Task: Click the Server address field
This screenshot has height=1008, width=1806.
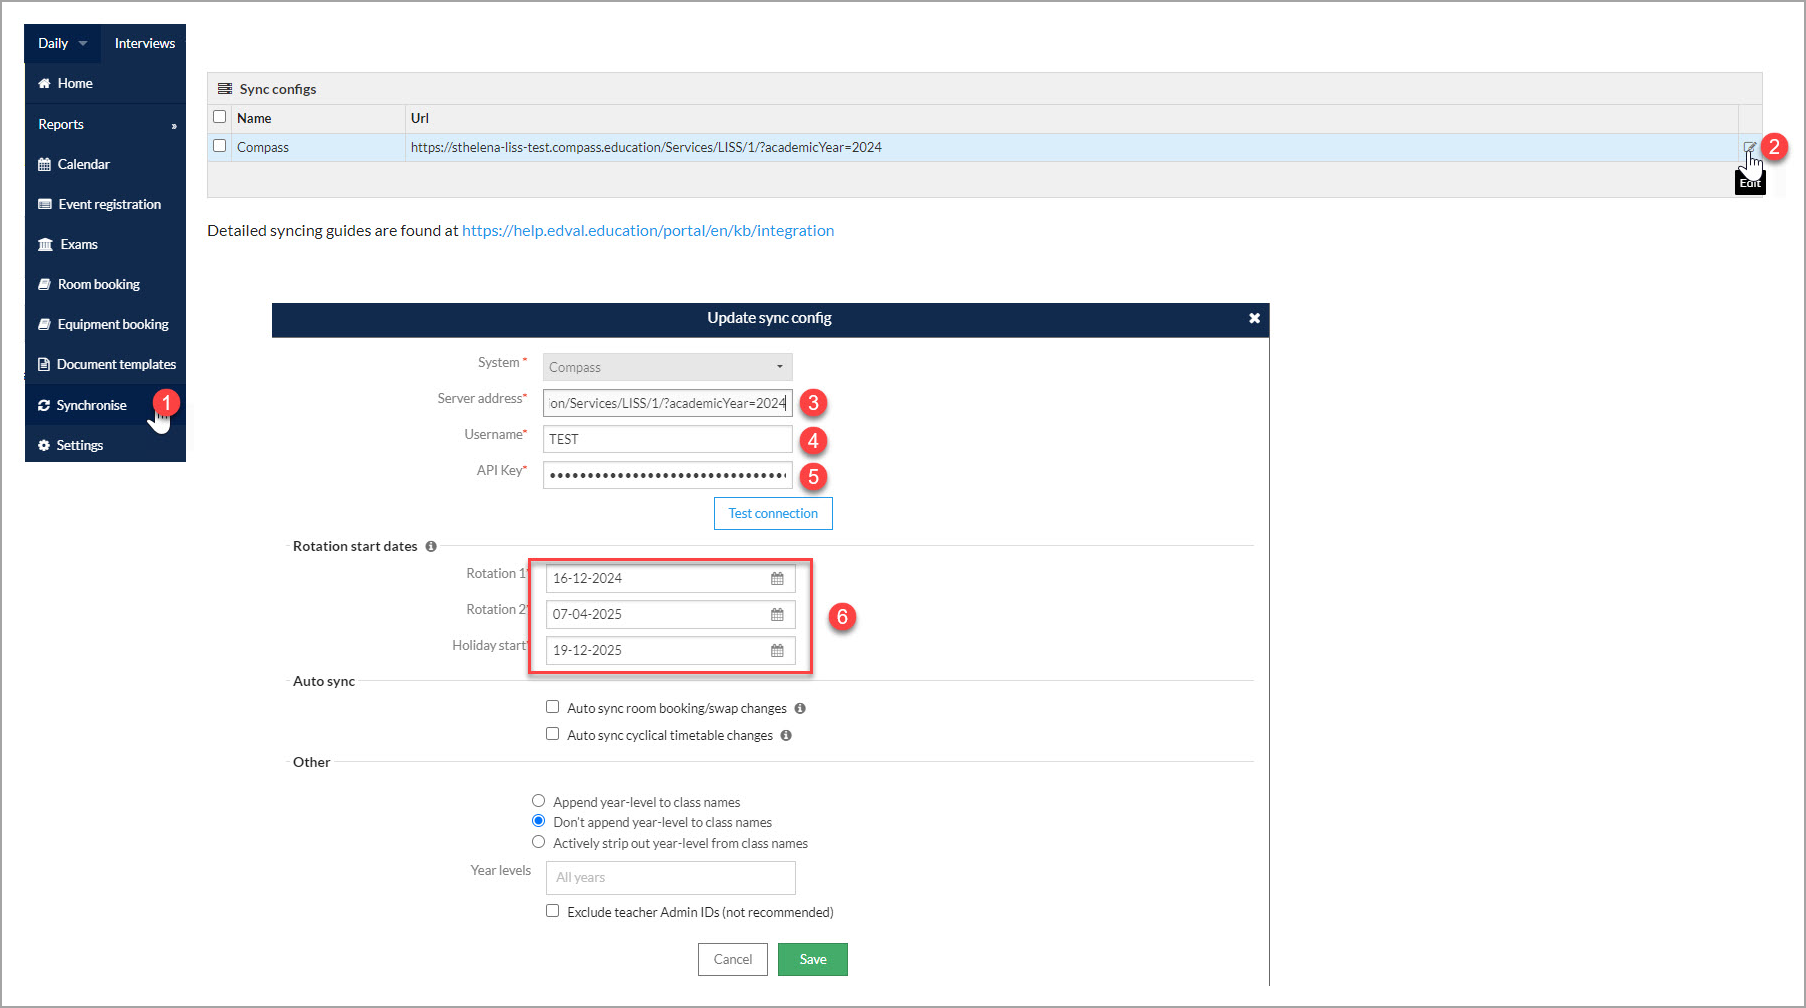Action: (x=668, y=403)
